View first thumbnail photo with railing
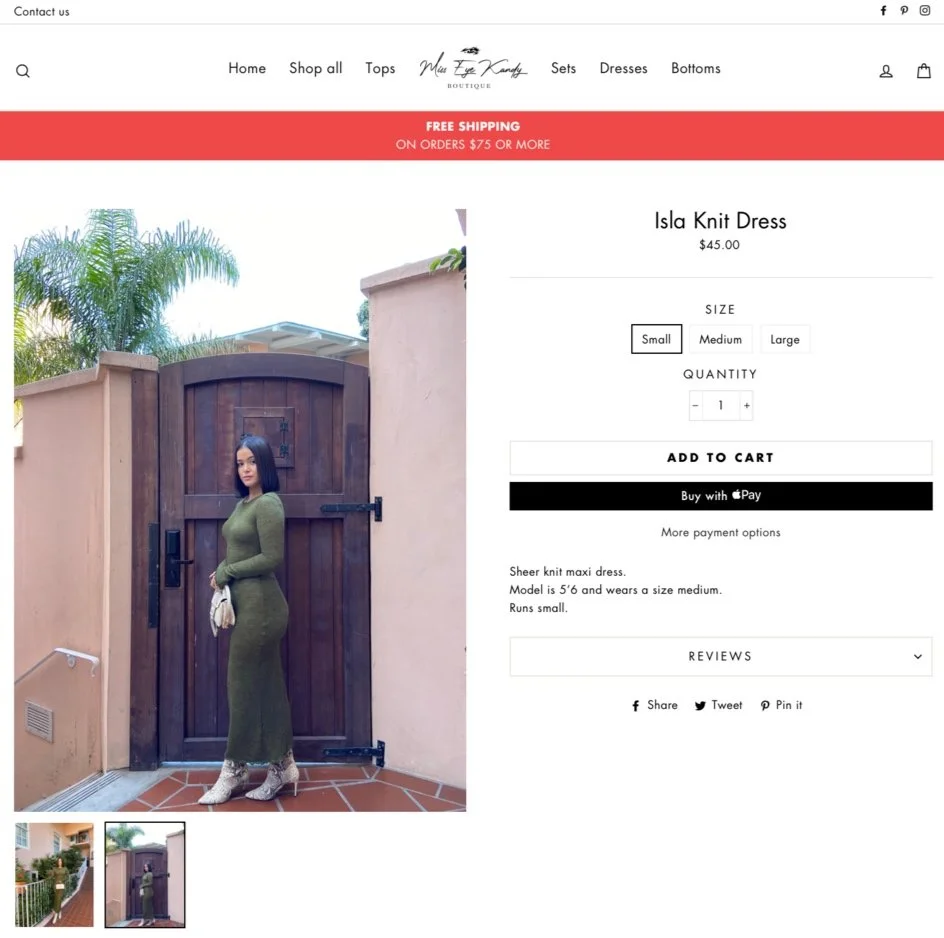The height and width of the screenshot is (938, 944). click(54, 874)
